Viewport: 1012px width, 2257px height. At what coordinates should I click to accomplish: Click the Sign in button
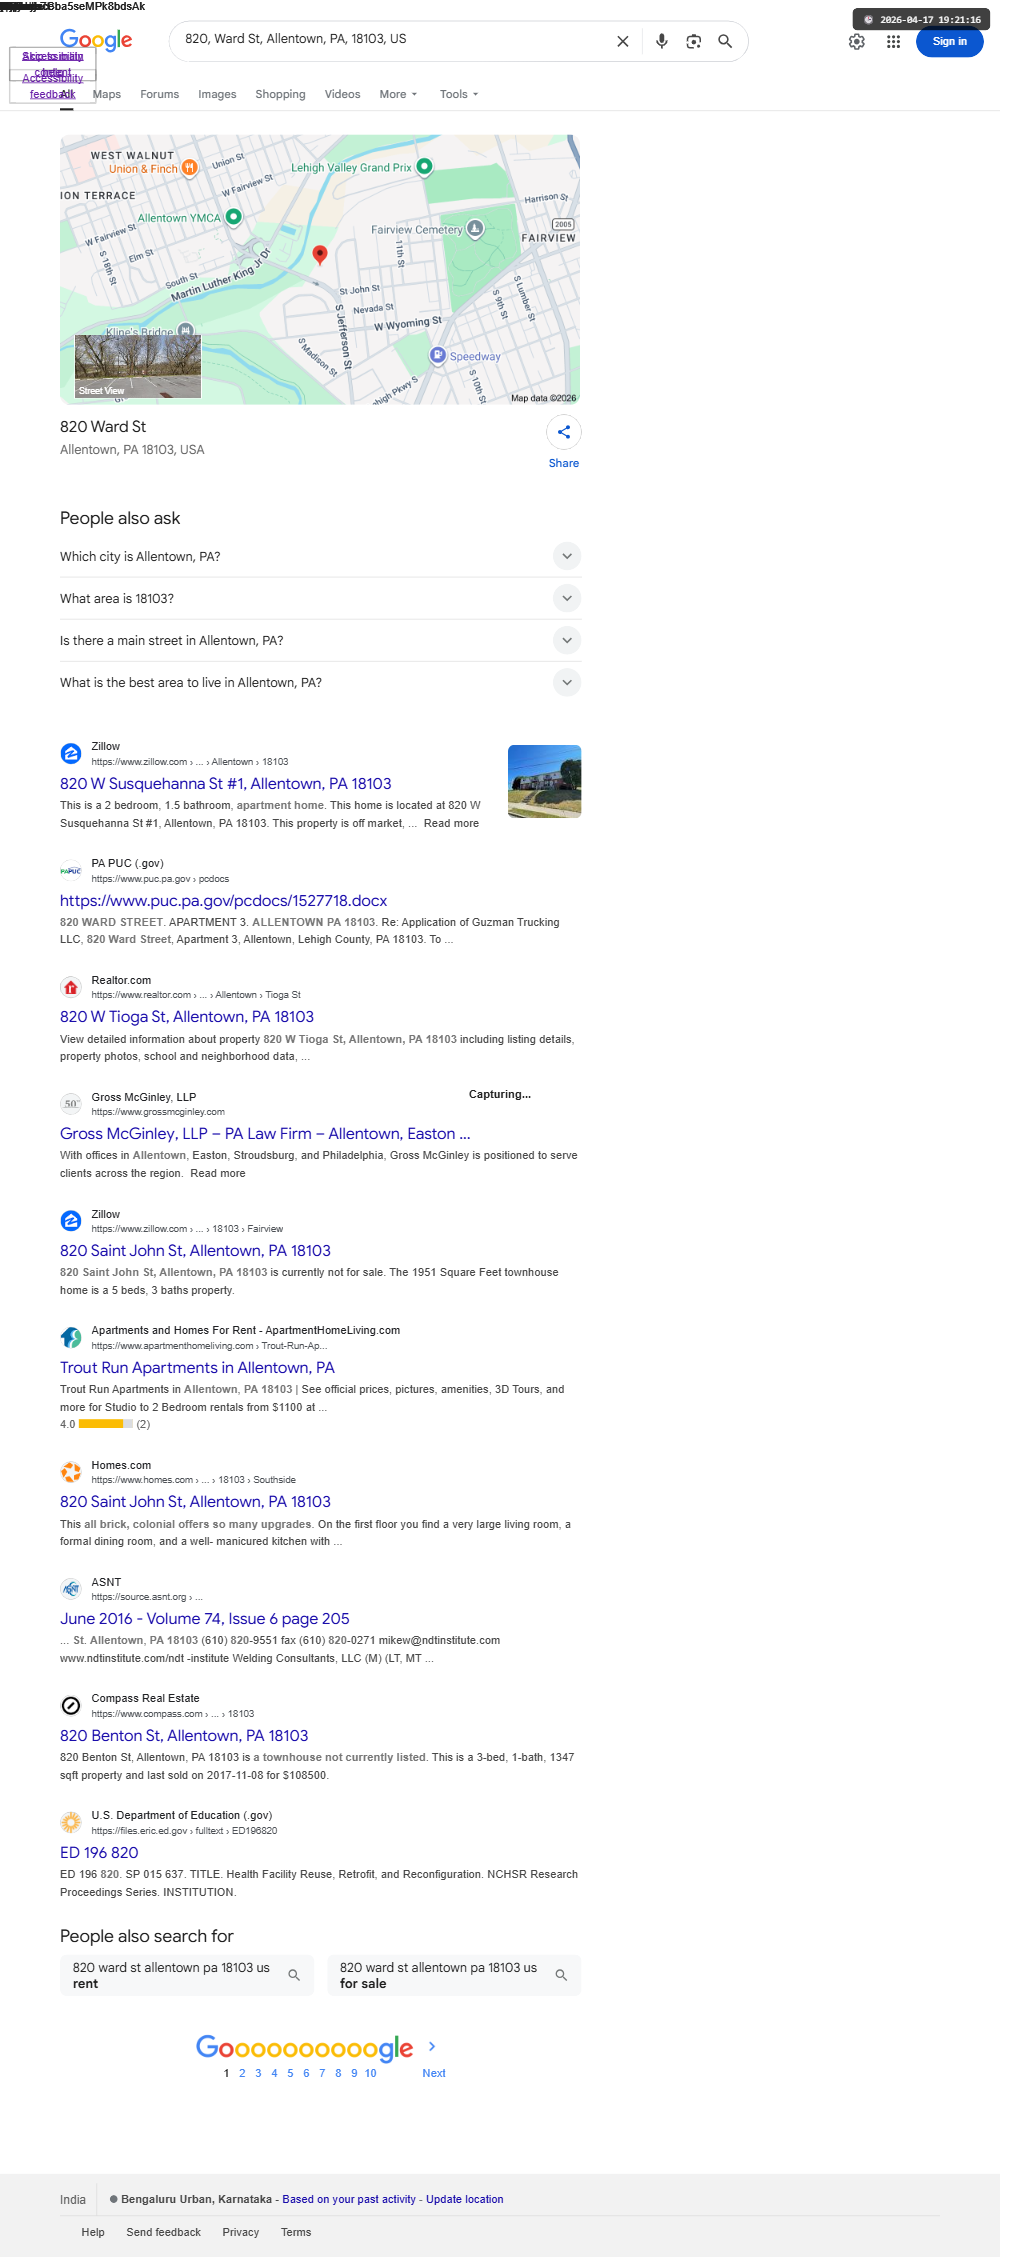(x=949, y=42)
